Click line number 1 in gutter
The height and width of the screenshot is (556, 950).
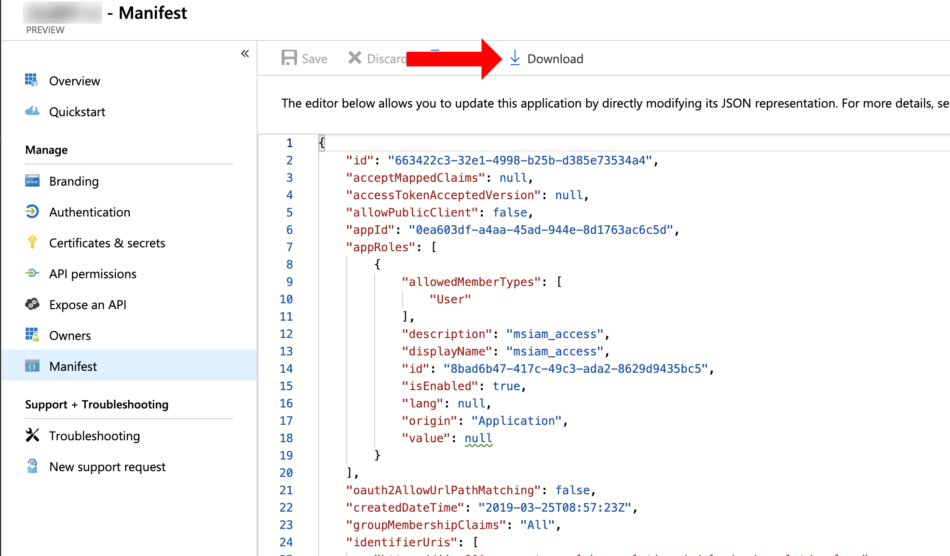coord(290,143)
